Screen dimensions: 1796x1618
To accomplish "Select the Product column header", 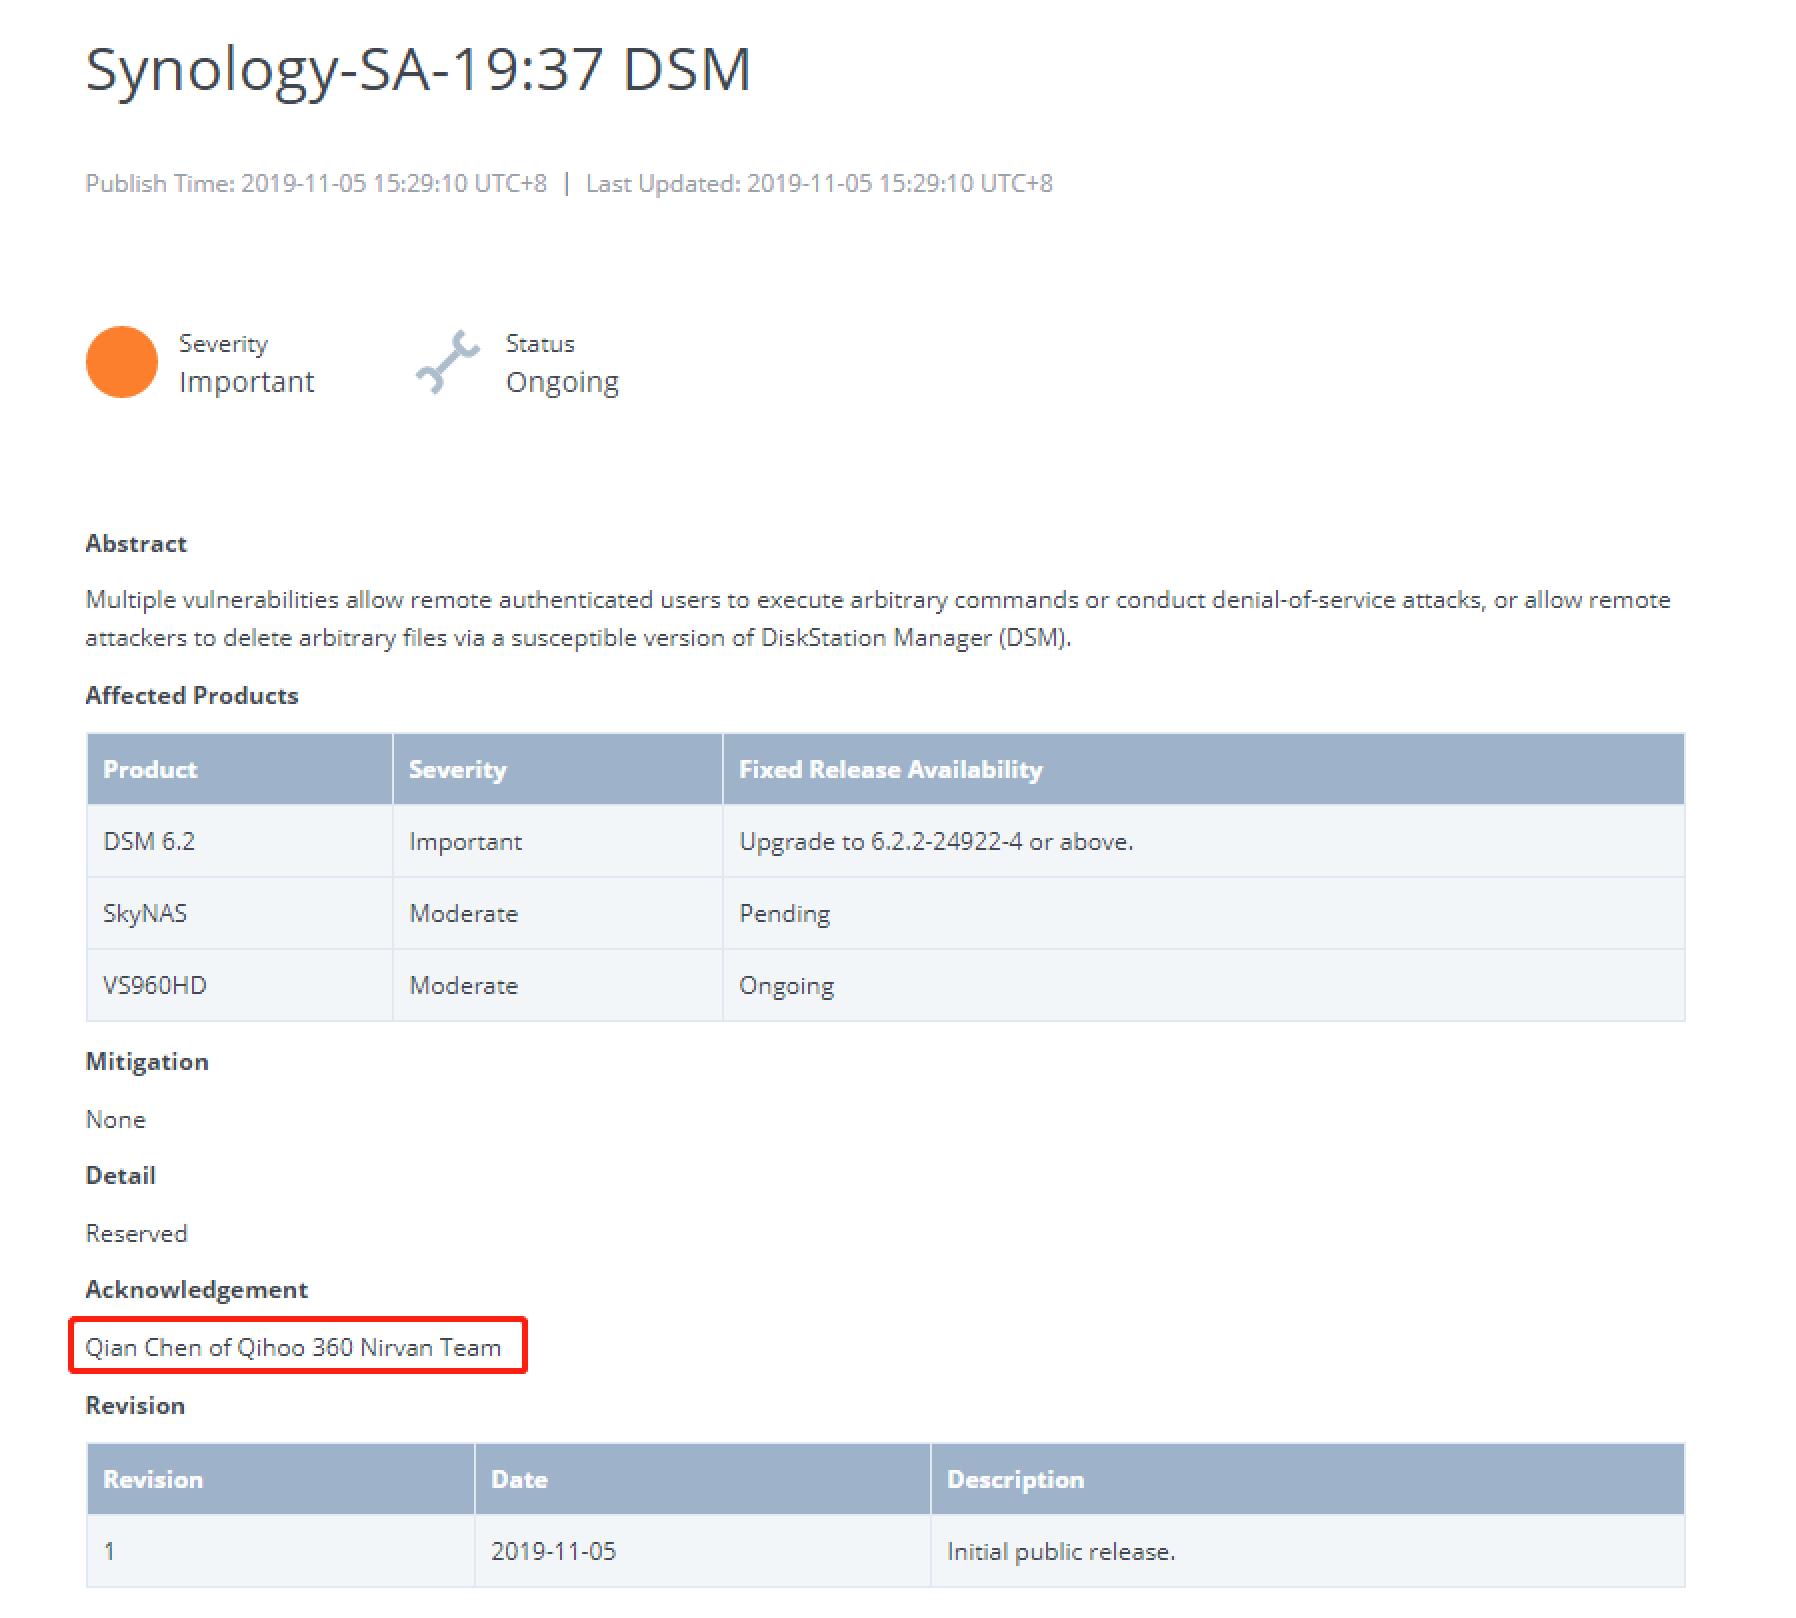I will tap(150, 769).
